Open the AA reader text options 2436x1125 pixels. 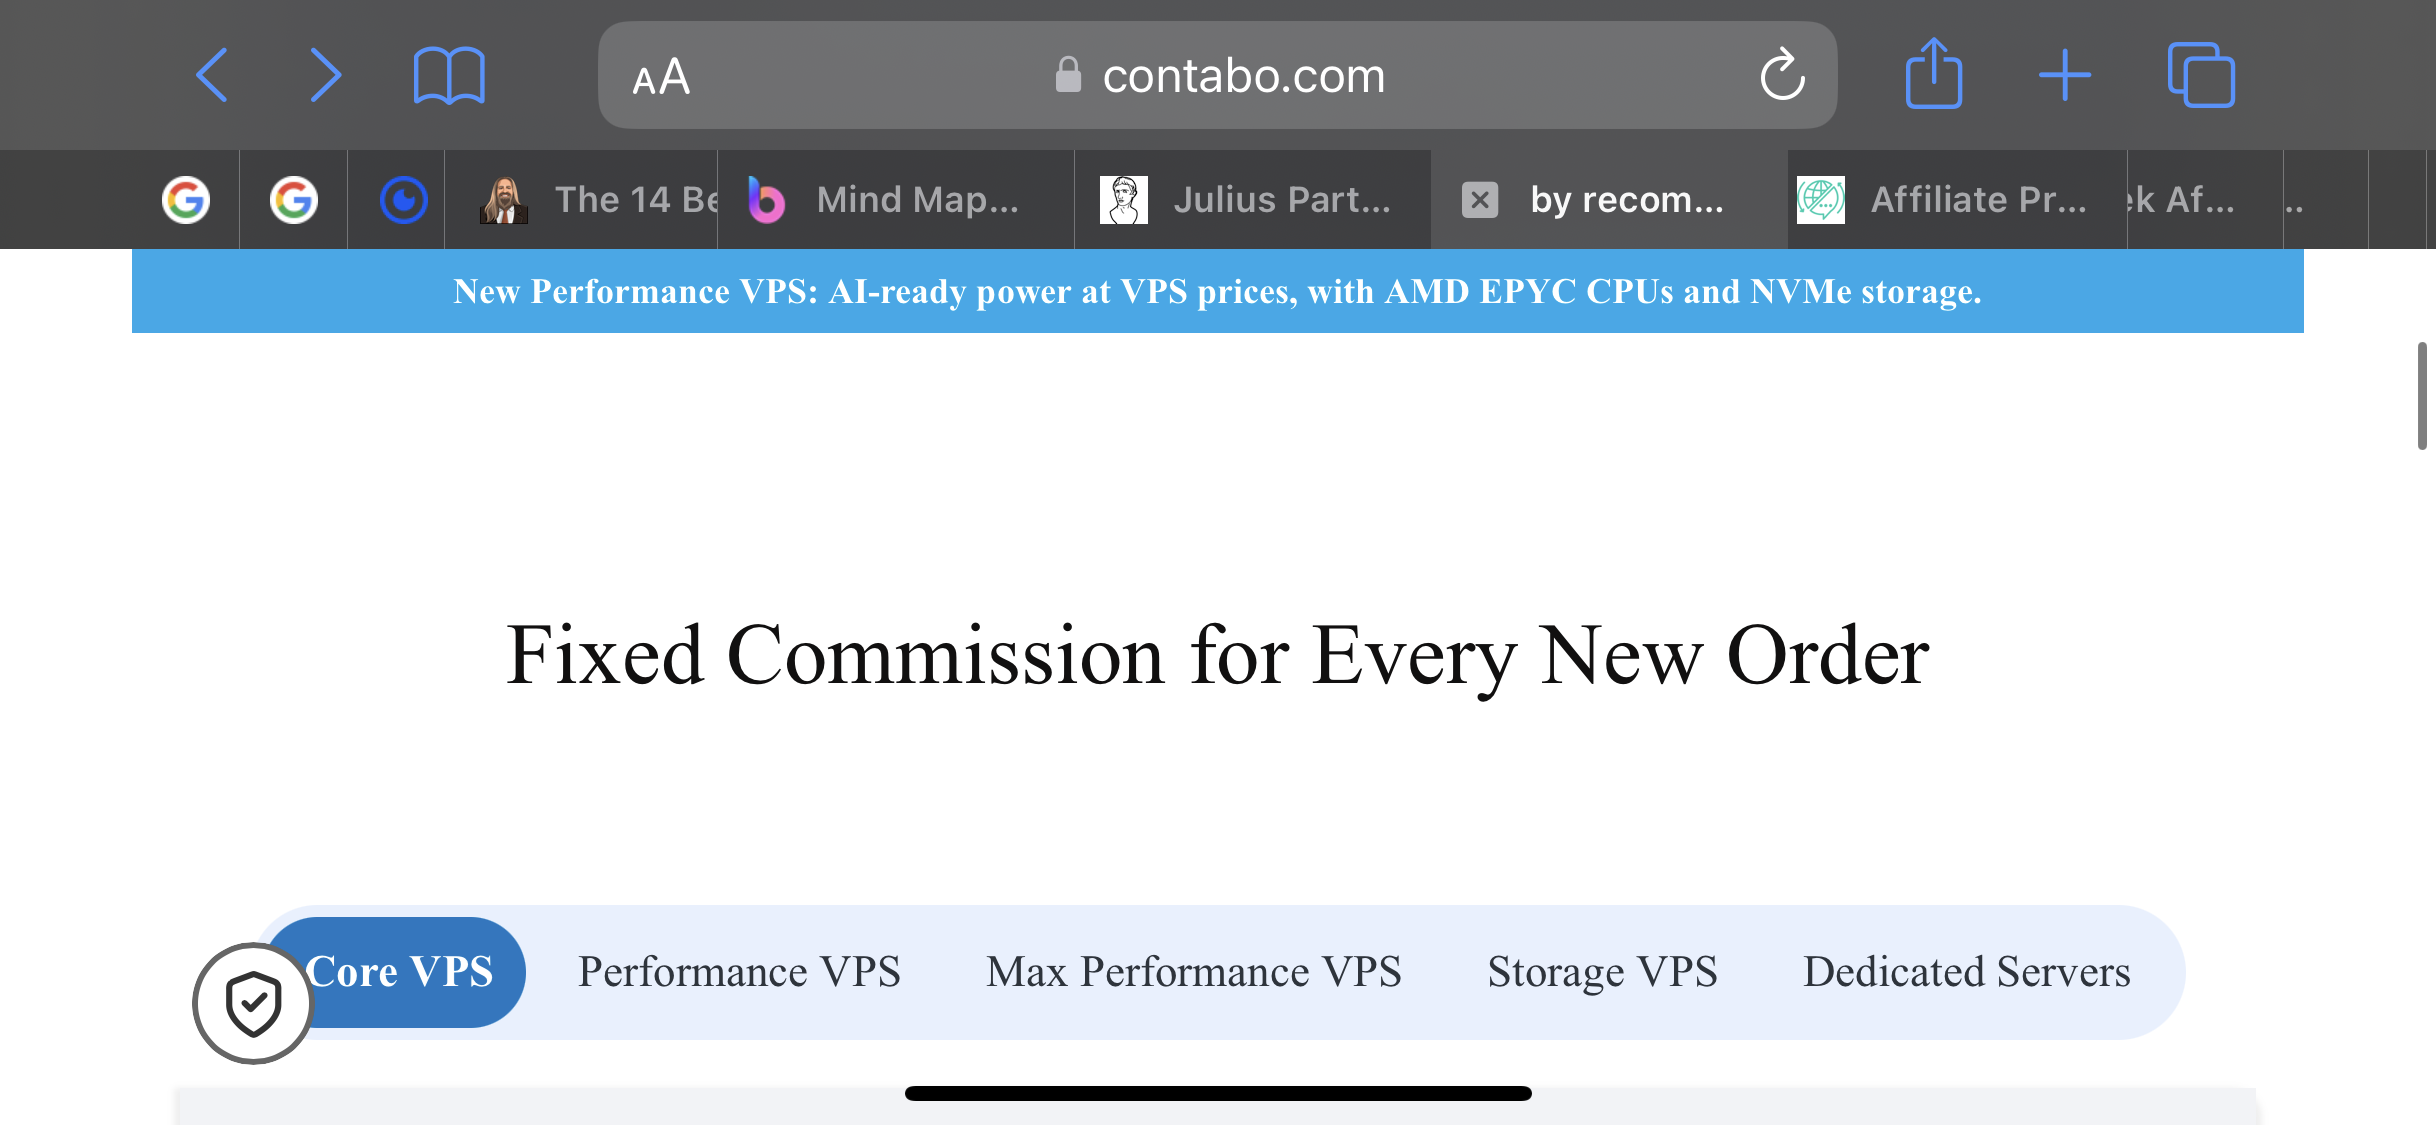(661, 77)
